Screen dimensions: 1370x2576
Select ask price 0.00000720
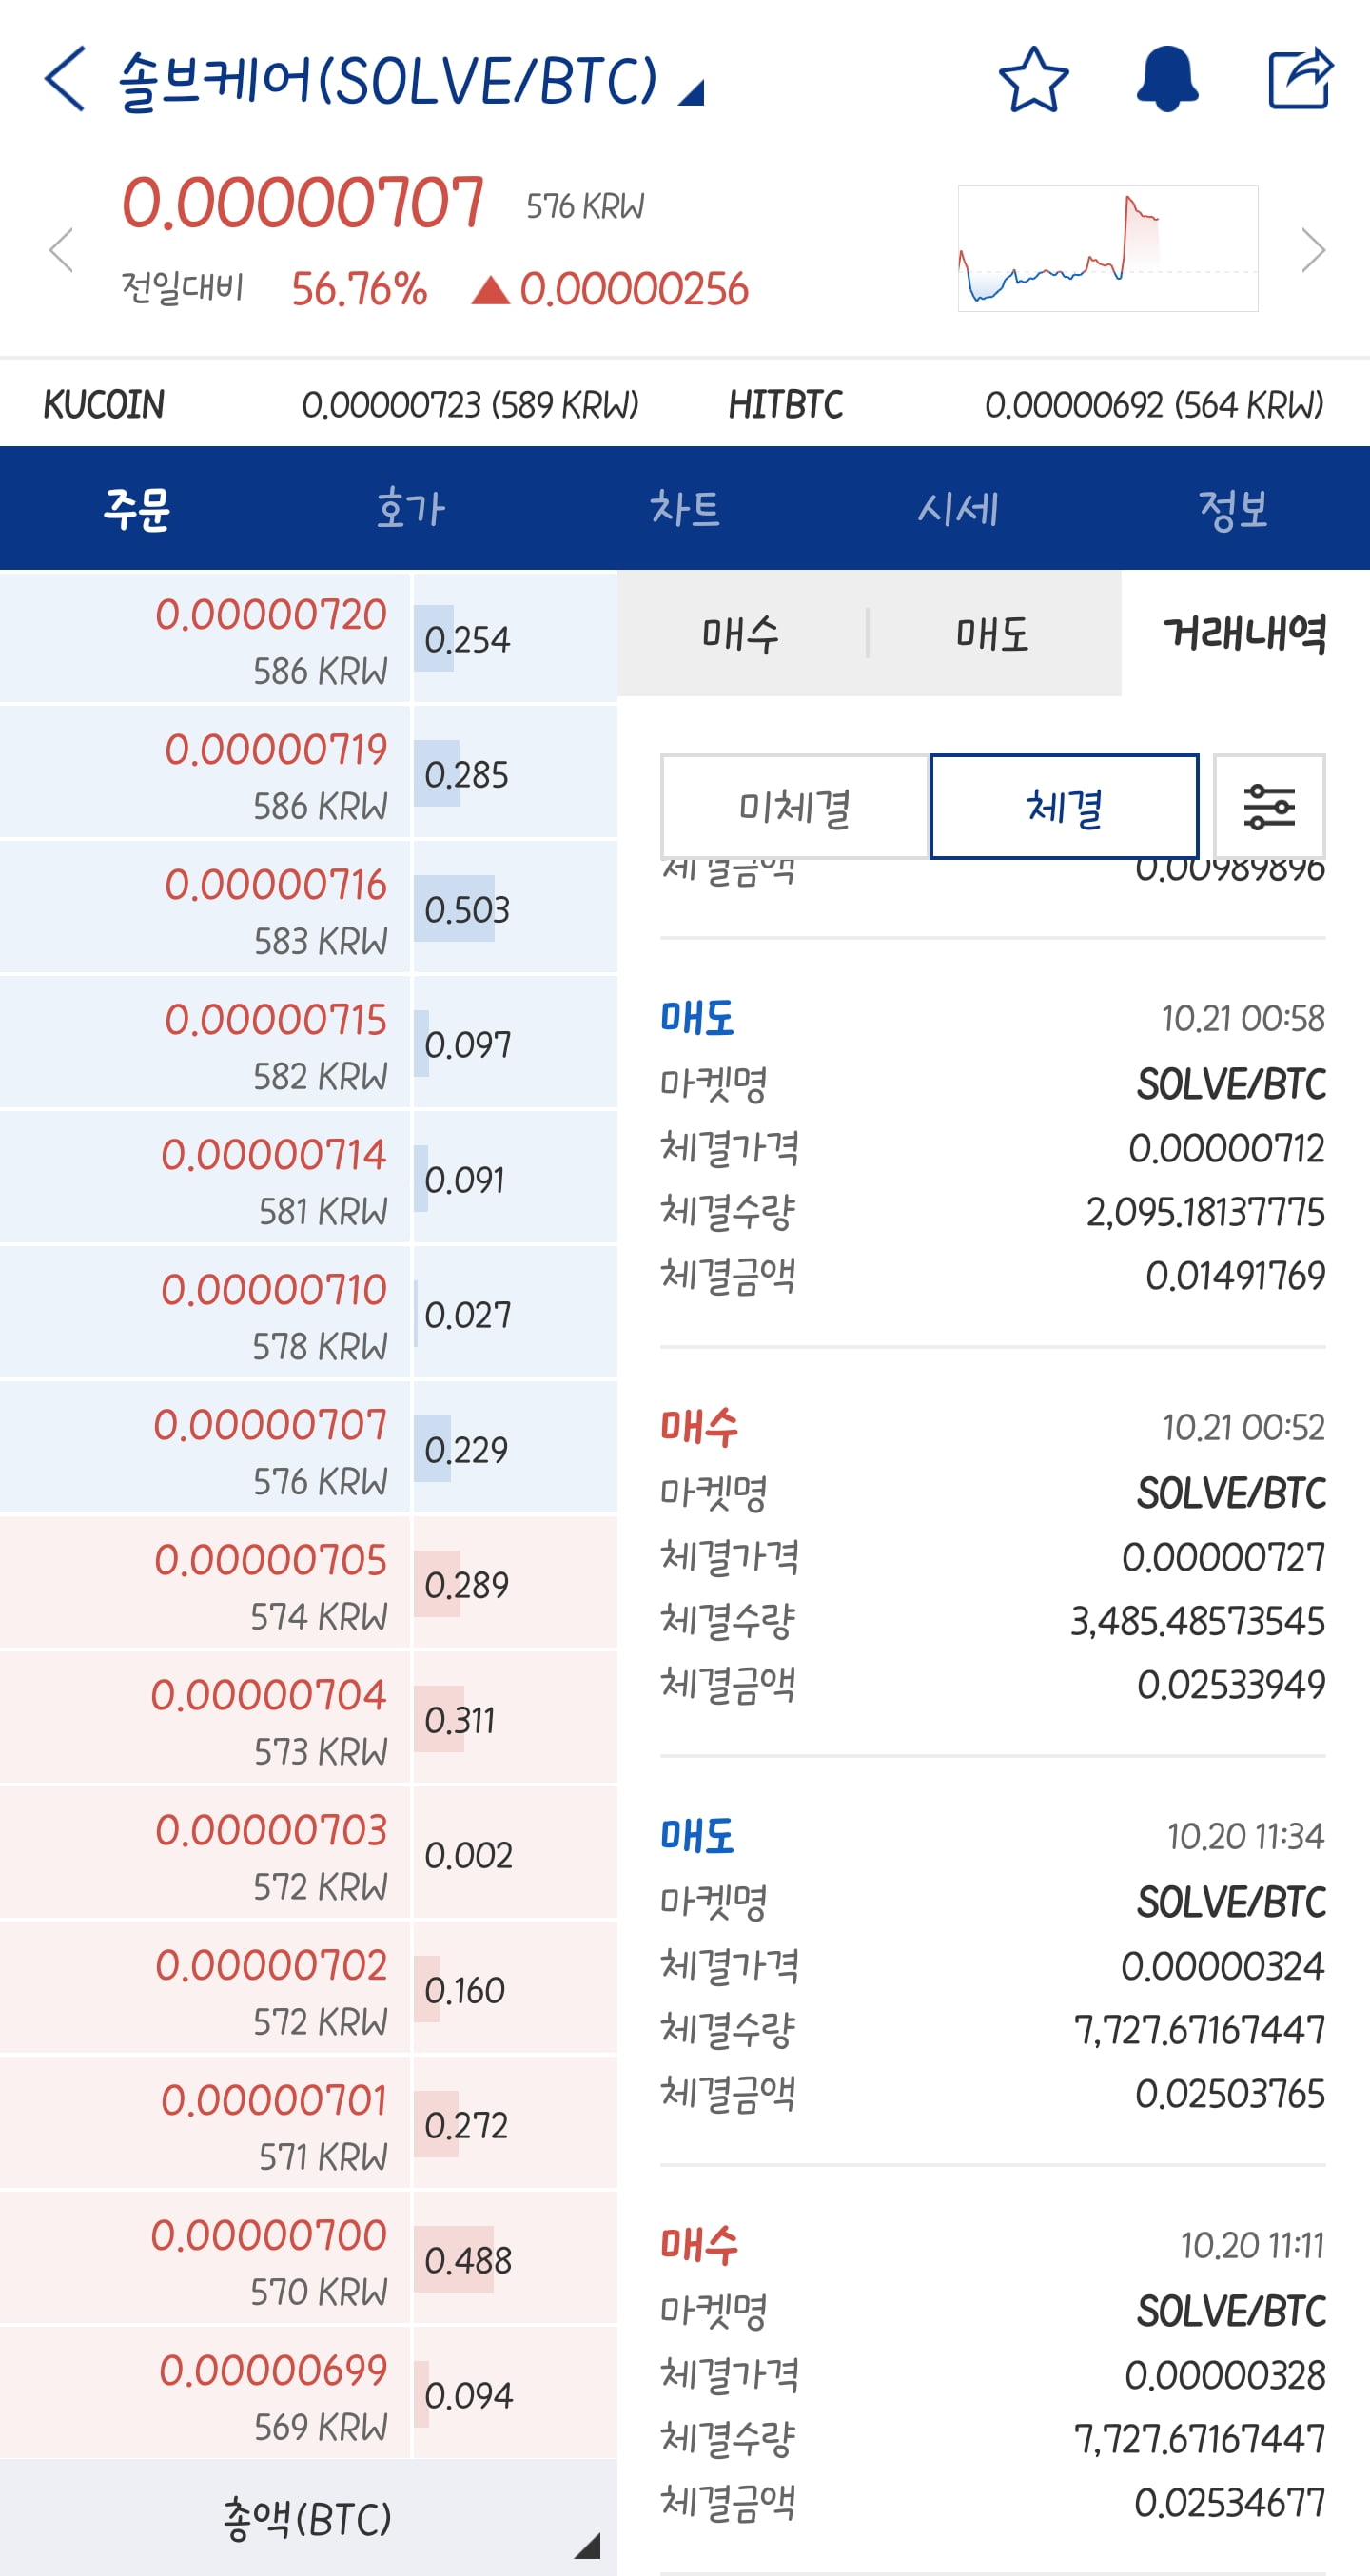pyautogui.click(x=205, y=638)
